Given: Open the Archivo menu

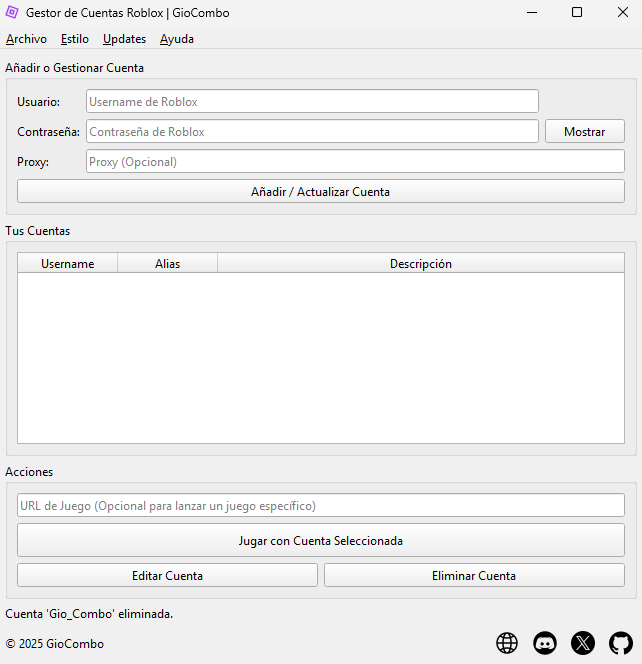Looking at the screenshot, I should (x=26, y=39).
